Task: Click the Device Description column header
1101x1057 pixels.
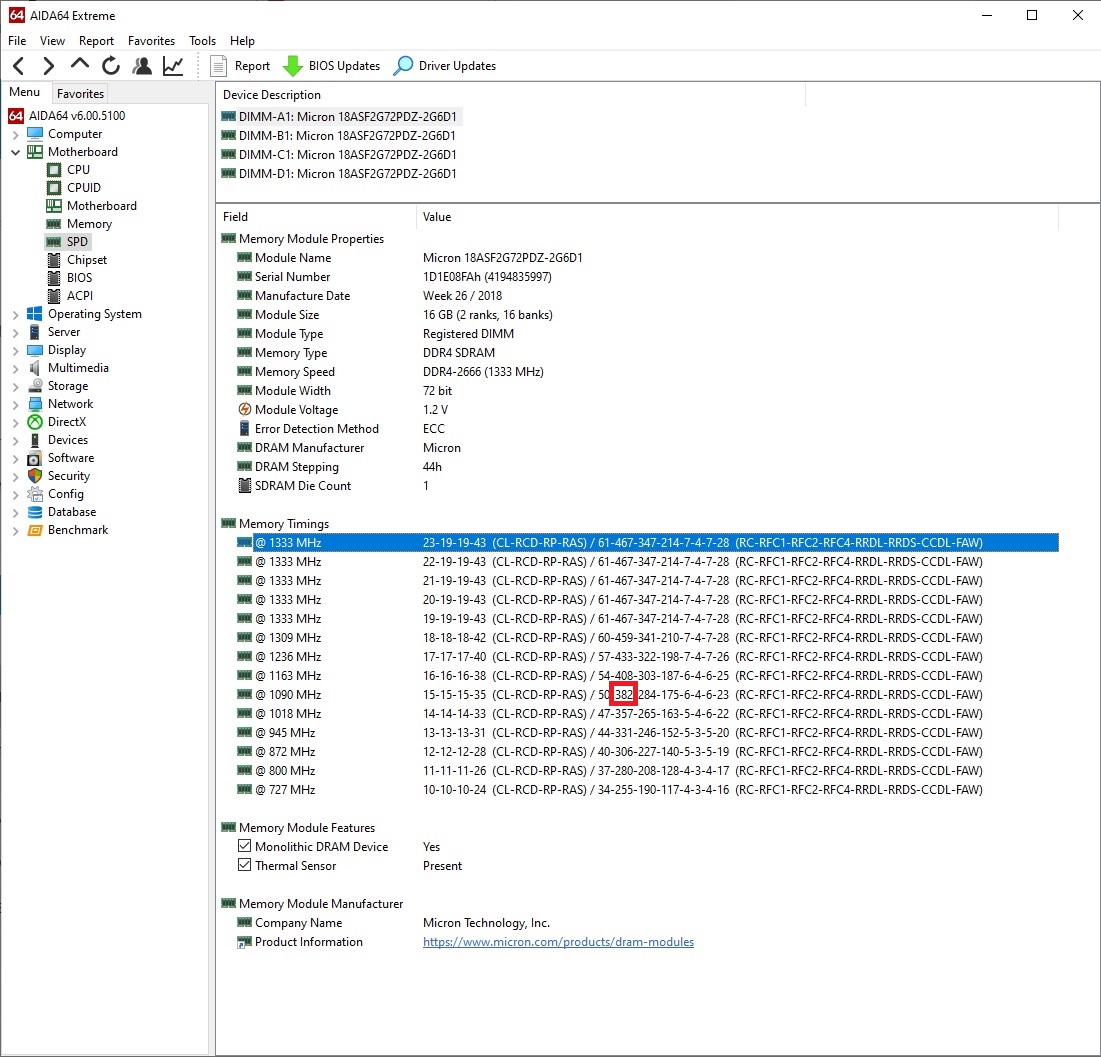Action: click(511, 95)
